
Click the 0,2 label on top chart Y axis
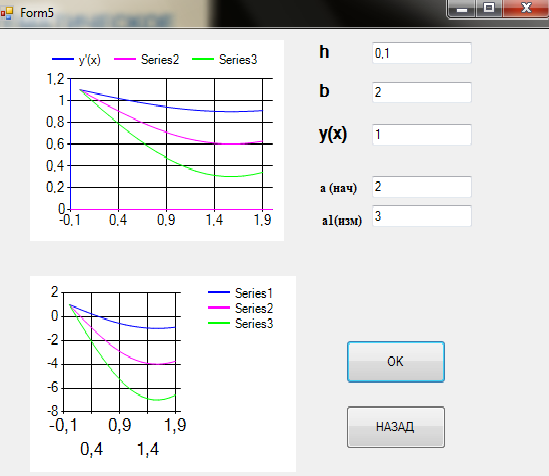point(55,187)
